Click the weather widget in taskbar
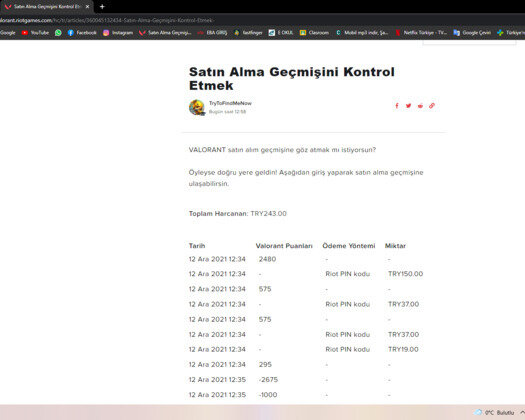 [494, 412]
